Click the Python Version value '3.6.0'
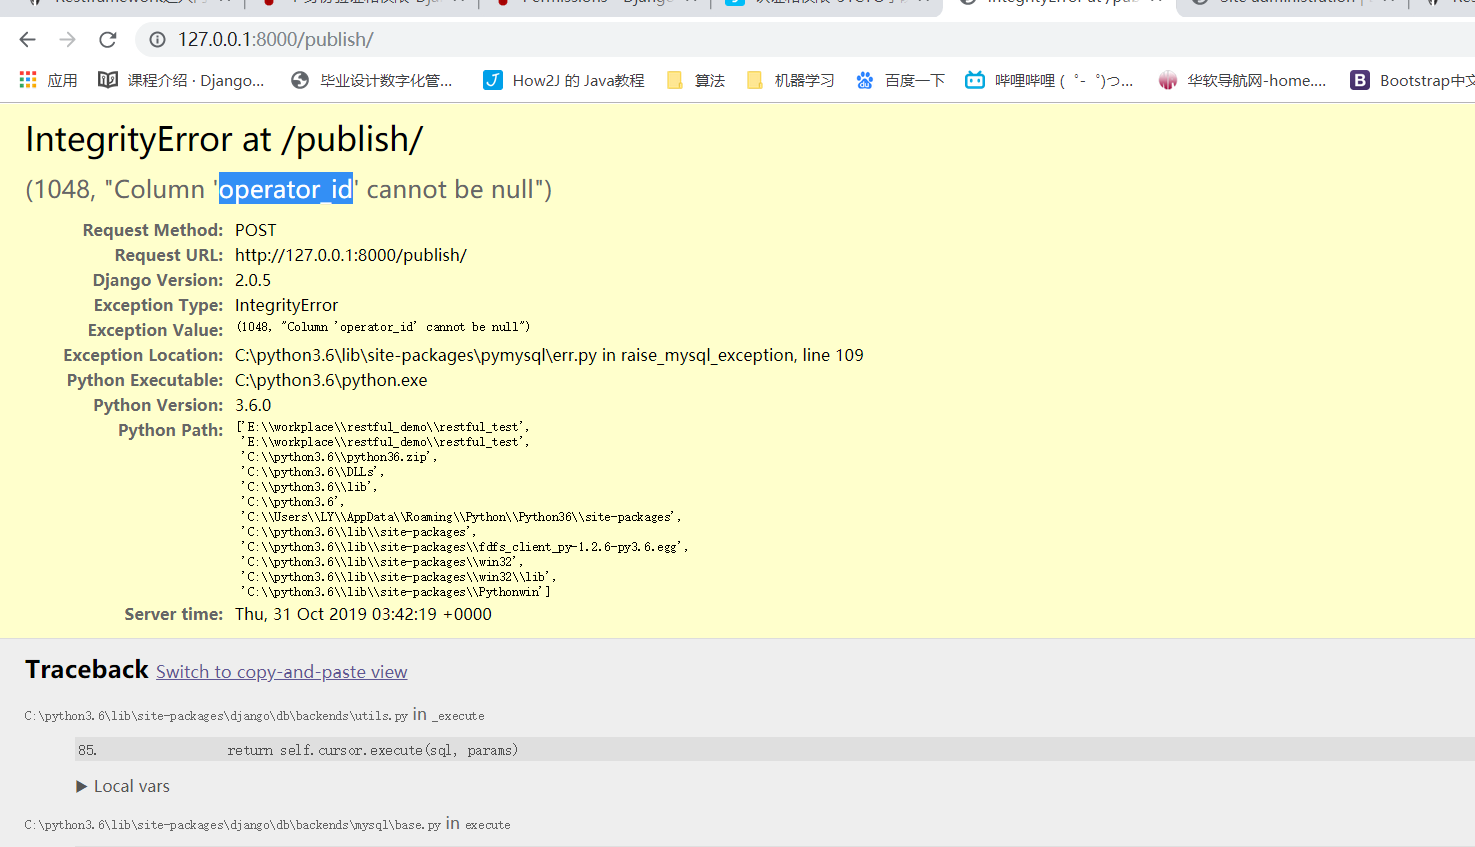Image resolution: width=1475 pixels, height=847 pixels. pyautogui.click(x=253, y=405)
